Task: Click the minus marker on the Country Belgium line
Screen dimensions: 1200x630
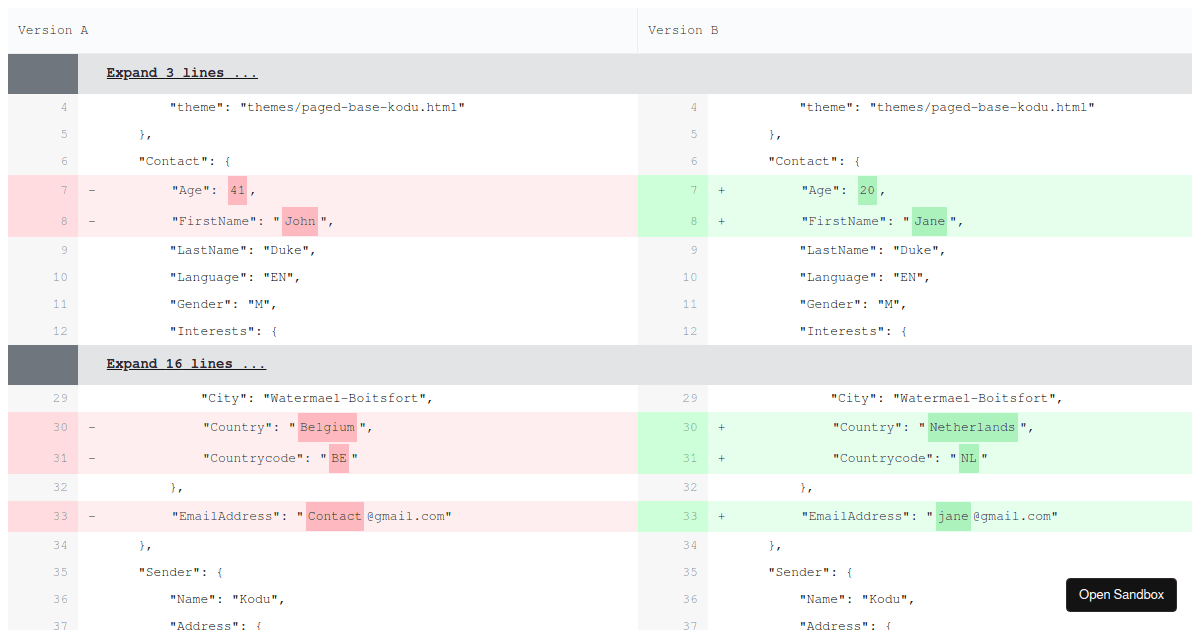Action: tap(91, 427)
